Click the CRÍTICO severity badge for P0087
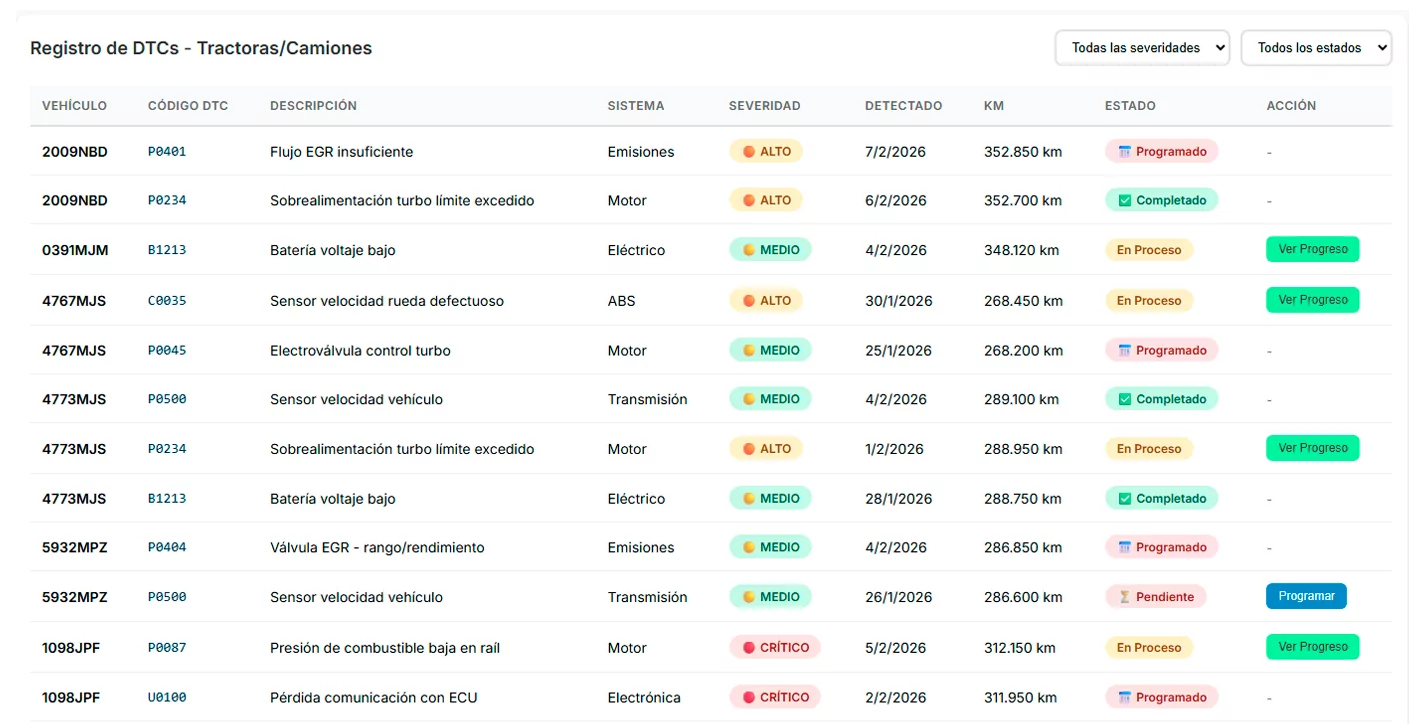 click(775, 647)
